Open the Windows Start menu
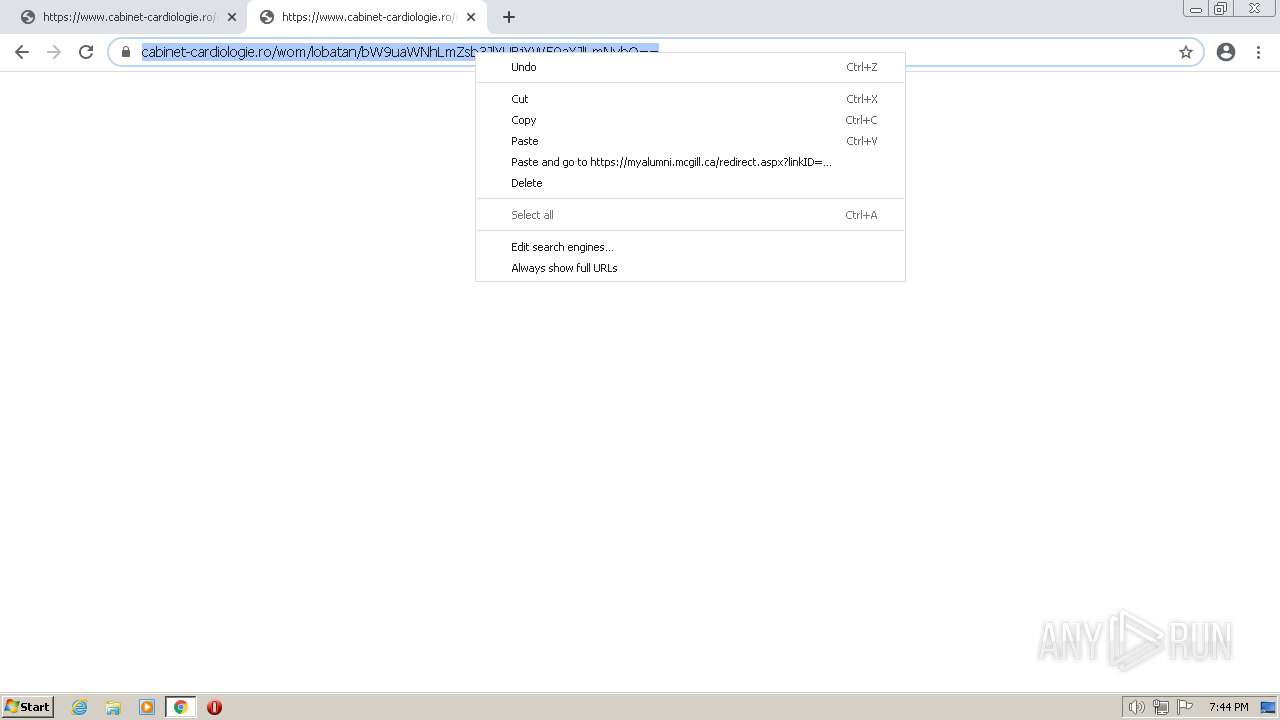This screenshot has height=720, width=1280. (27, 706)
